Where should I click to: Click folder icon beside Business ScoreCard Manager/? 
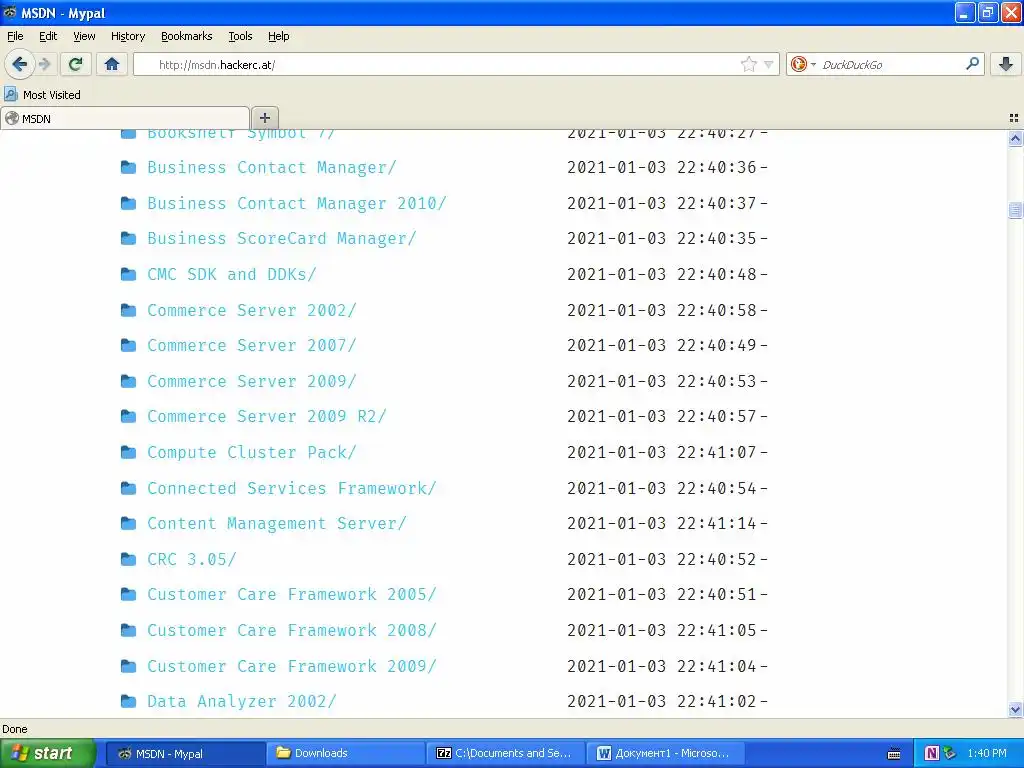pyautogui.click(x=129, y=239)
